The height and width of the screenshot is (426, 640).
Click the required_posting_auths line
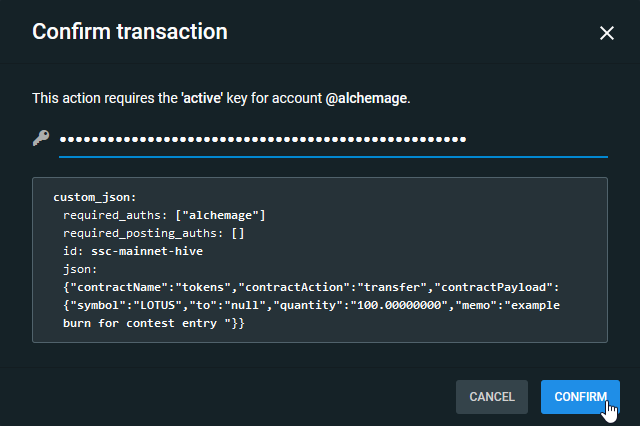coord(153,233)
